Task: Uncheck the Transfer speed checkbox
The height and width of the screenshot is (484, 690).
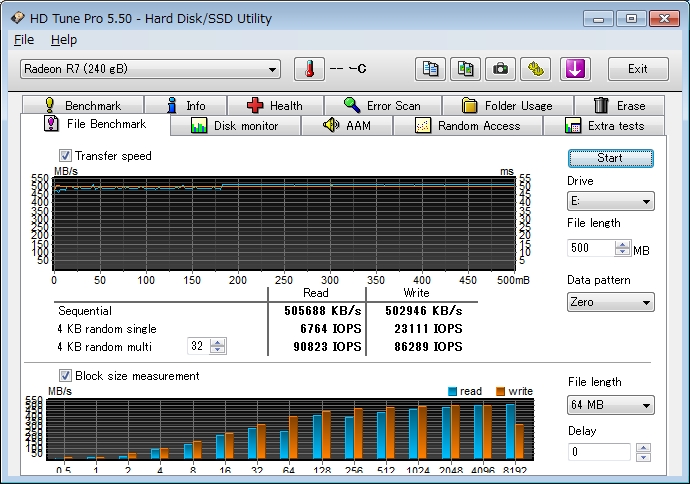Action: [66, 156]
